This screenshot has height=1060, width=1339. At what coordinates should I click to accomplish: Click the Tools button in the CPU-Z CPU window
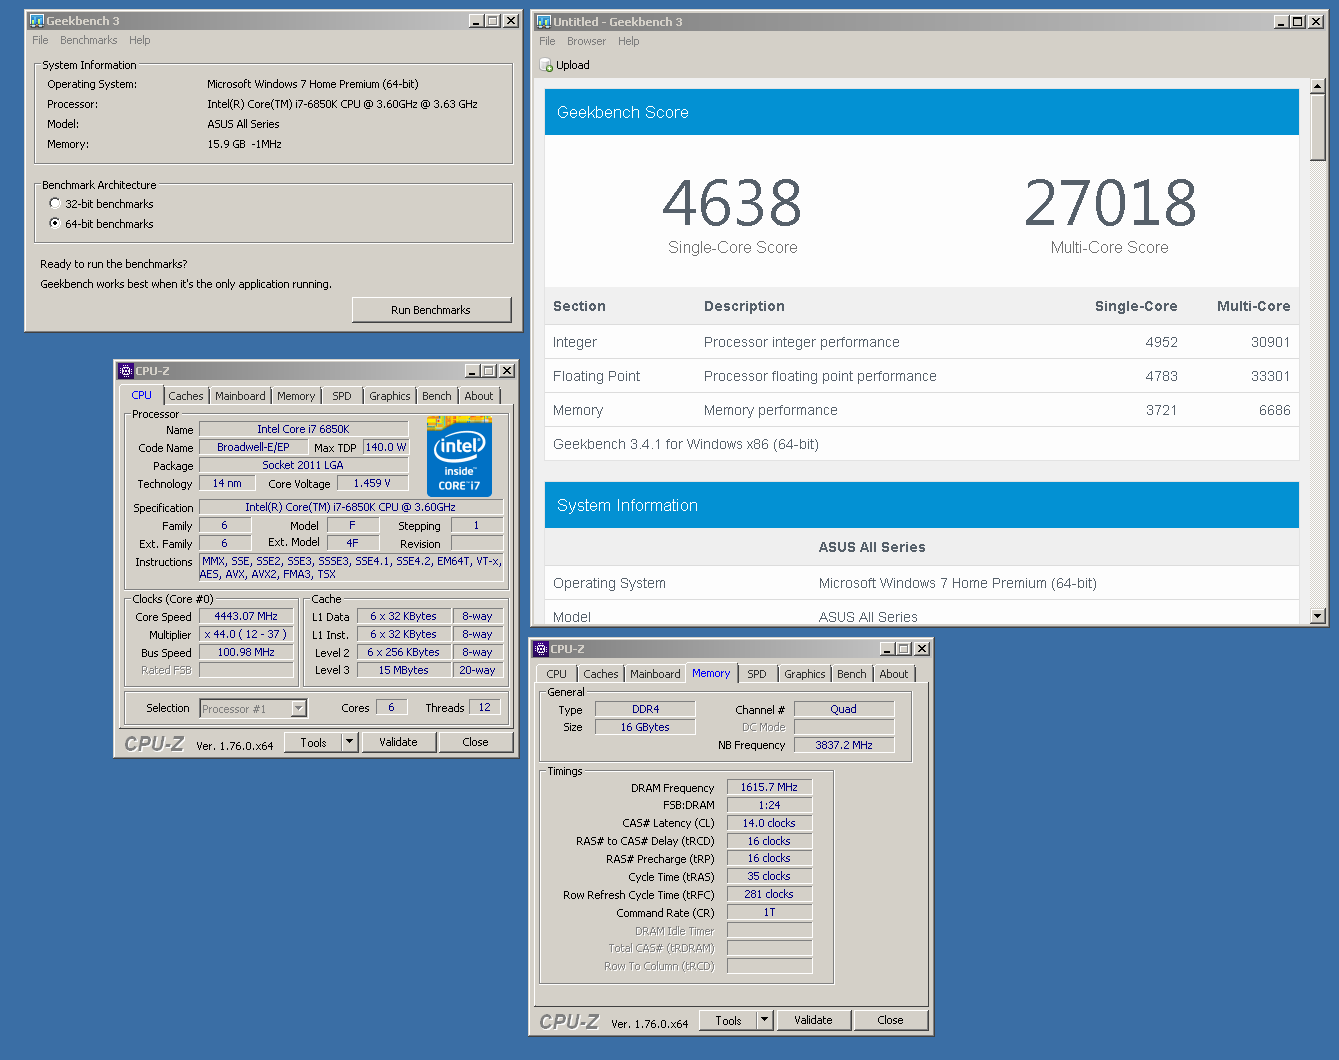[314, 742]
